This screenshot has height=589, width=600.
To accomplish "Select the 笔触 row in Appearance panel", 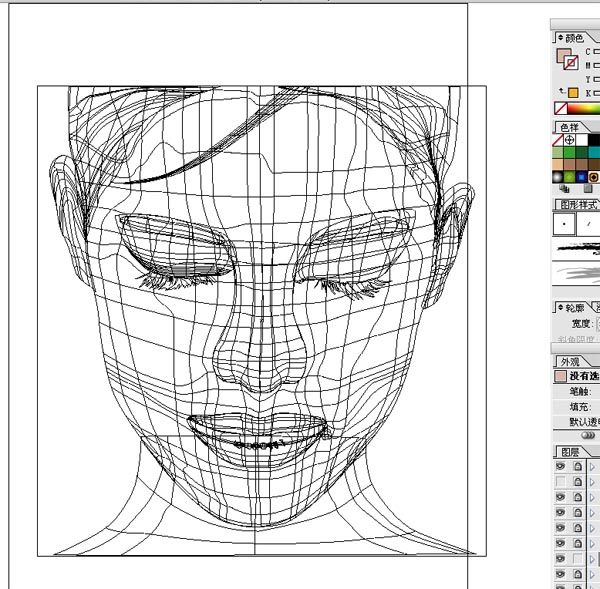I will click(x=576, y=392).
